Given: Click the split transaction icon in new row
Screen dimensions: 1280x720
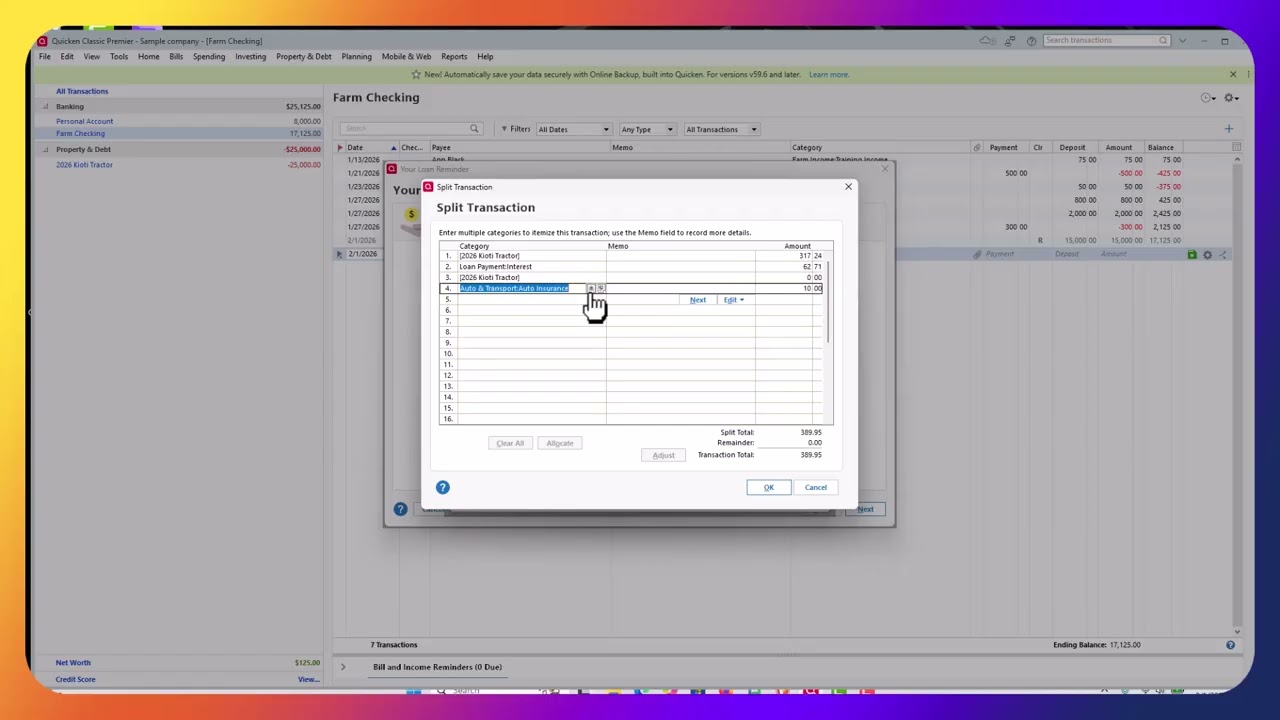Looking at the screenshot, I should coord(1222,254).
